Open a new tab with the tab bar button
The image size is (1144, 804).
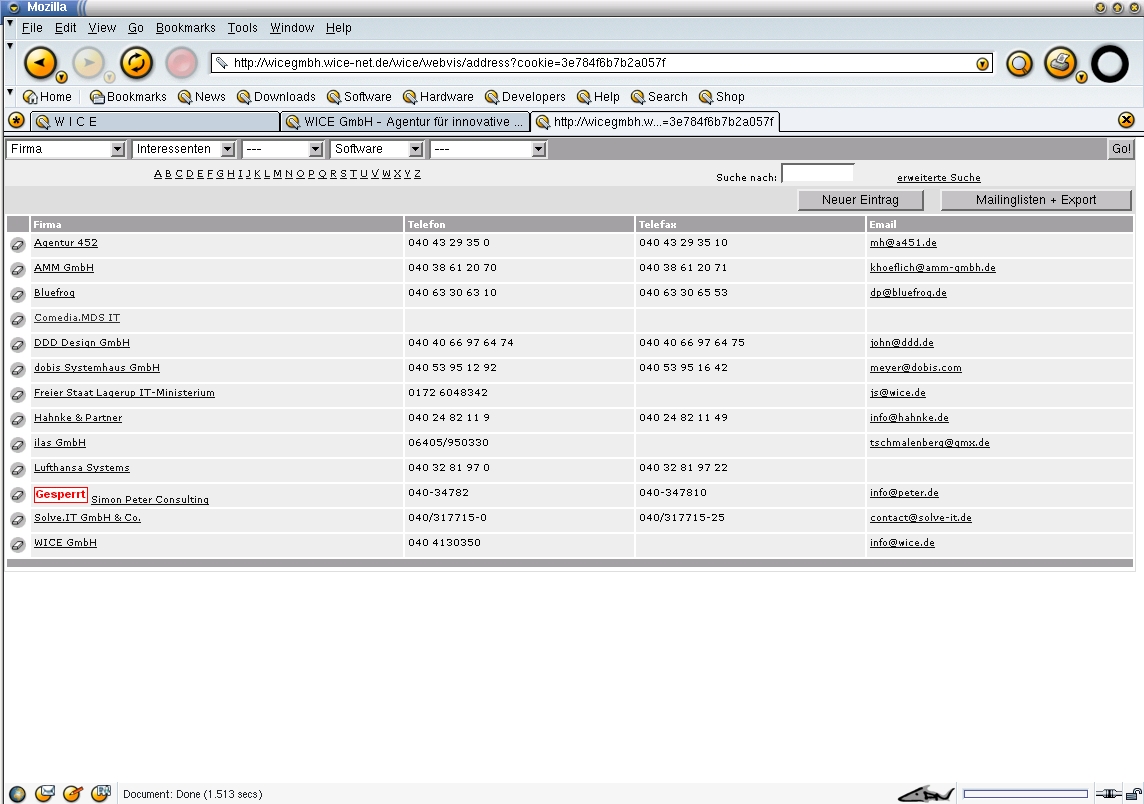click(16, 121)
